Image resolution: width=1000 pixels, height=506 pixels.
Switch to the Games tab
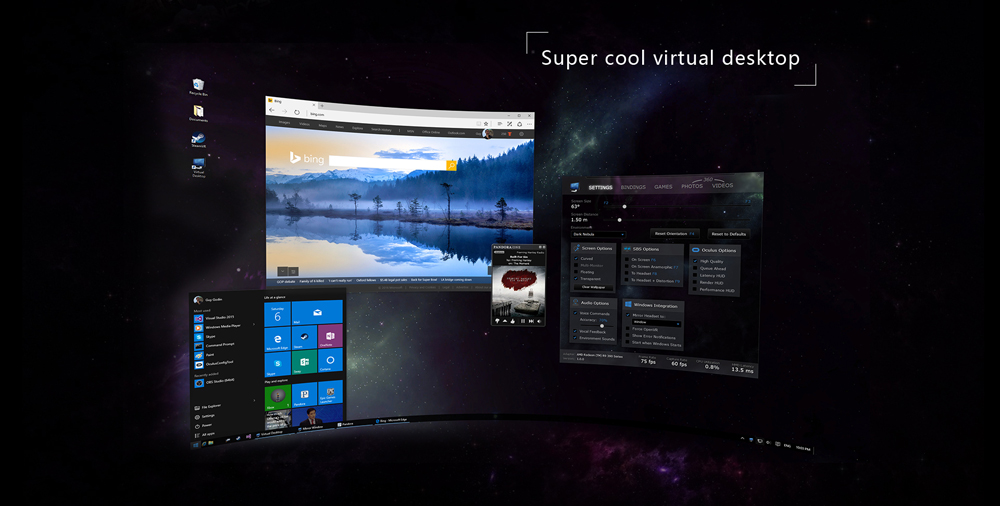click(663, 187)
